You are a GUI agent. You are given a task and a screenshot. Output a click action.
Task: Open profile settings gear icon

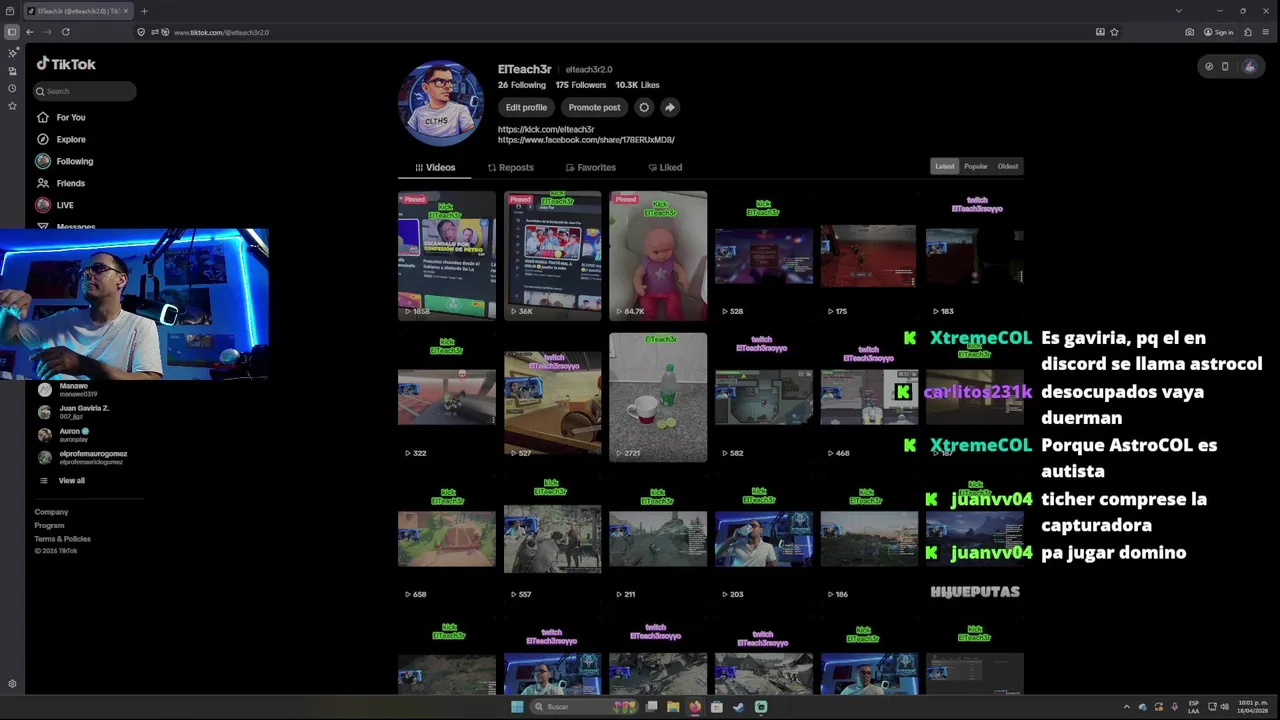[644, 107]
